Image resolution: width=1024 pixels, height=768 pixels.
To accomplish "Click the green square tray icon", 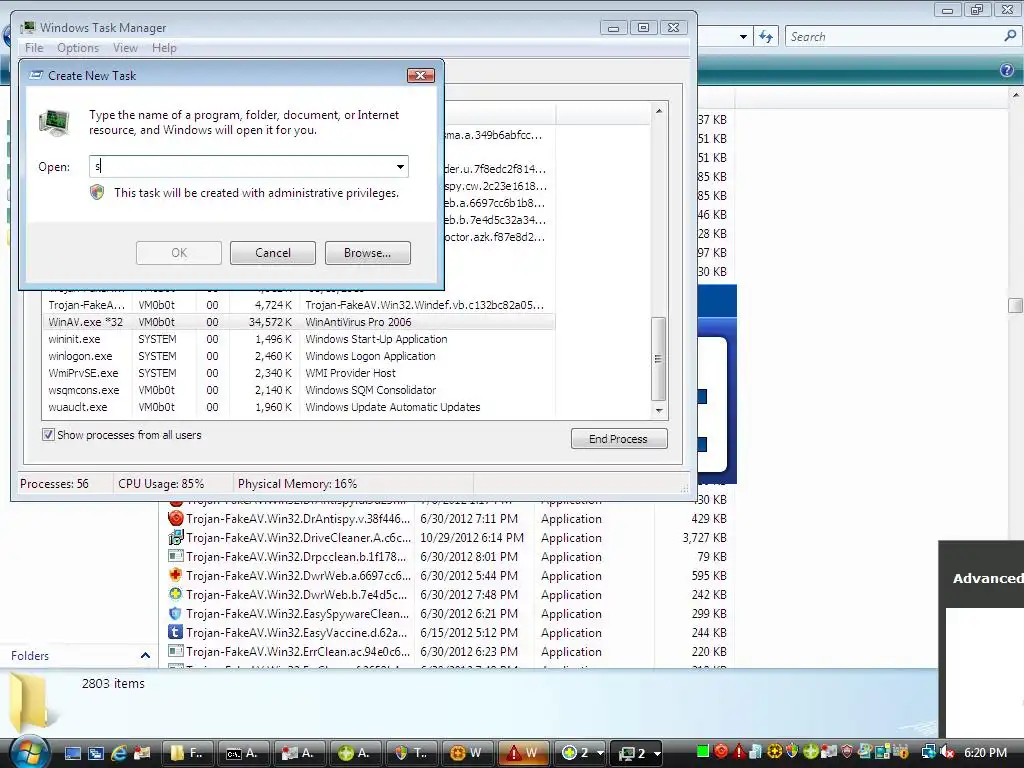I will coord(703,751).
